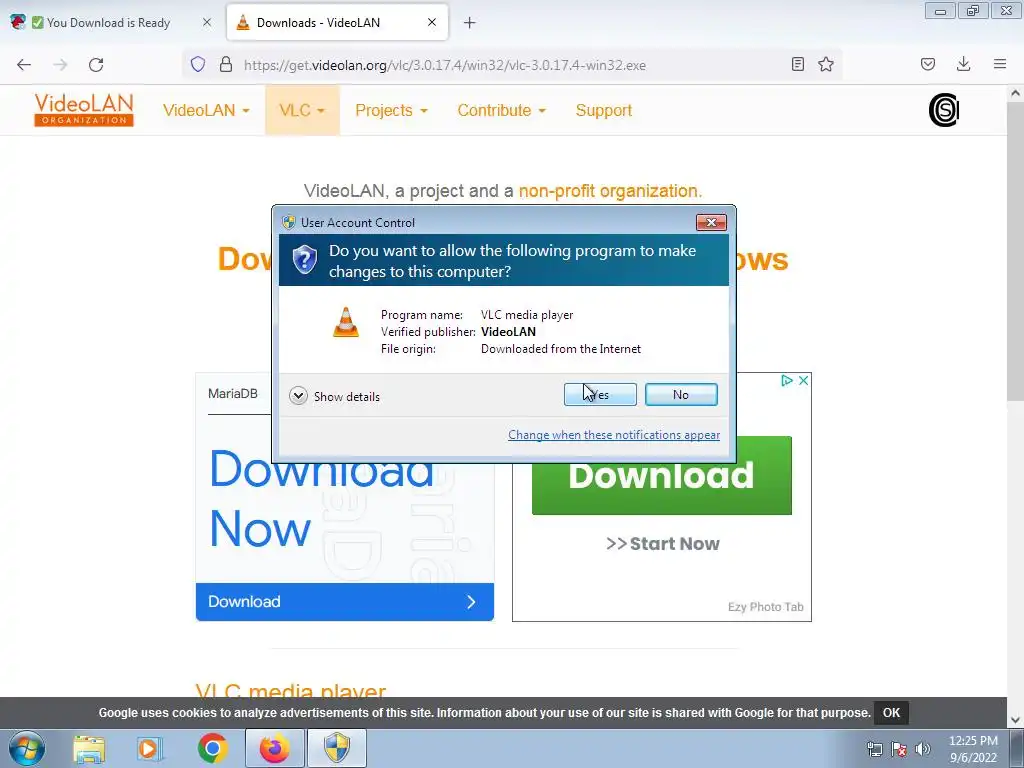Open the media player taskbar icon
This screenshot has height=768, width=1024.
click(x=150, y=748)
